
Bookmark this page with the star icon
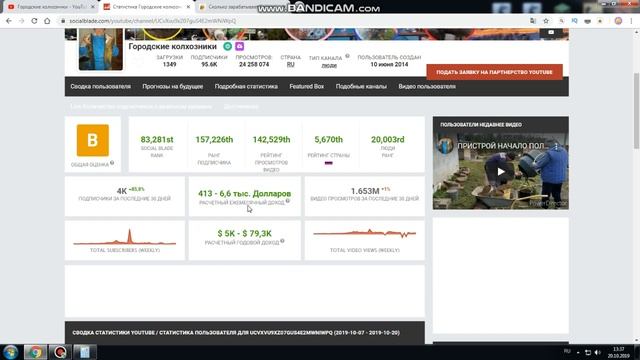pos(546,21)
